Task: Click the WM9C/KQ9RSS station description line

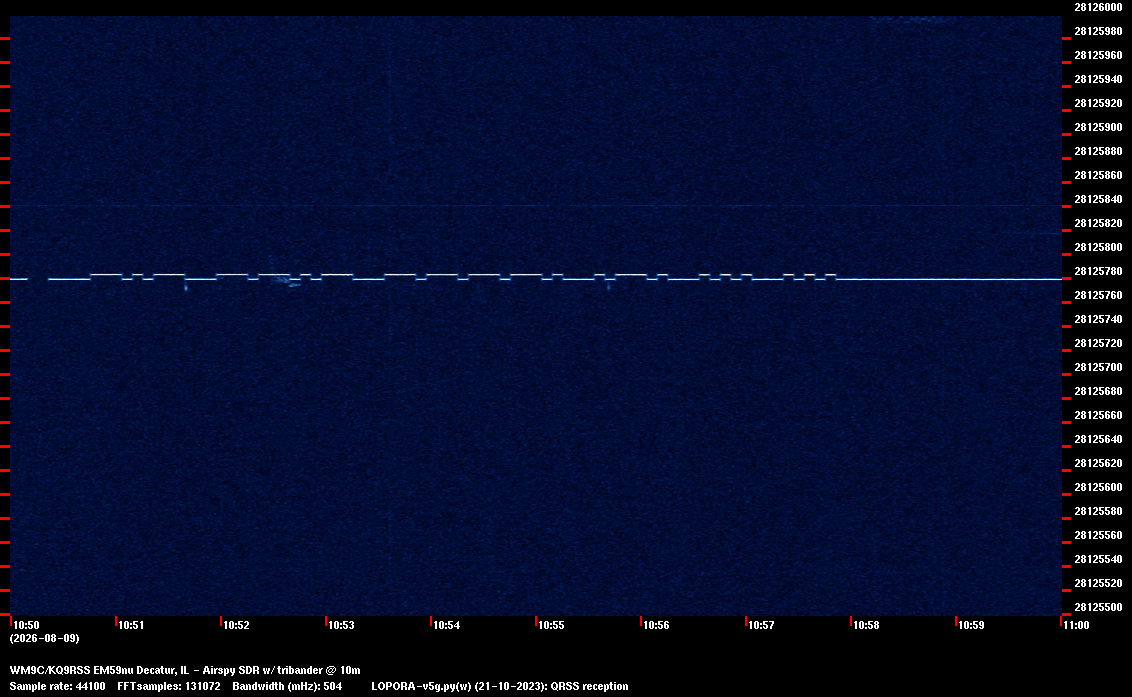Action: 185,670
